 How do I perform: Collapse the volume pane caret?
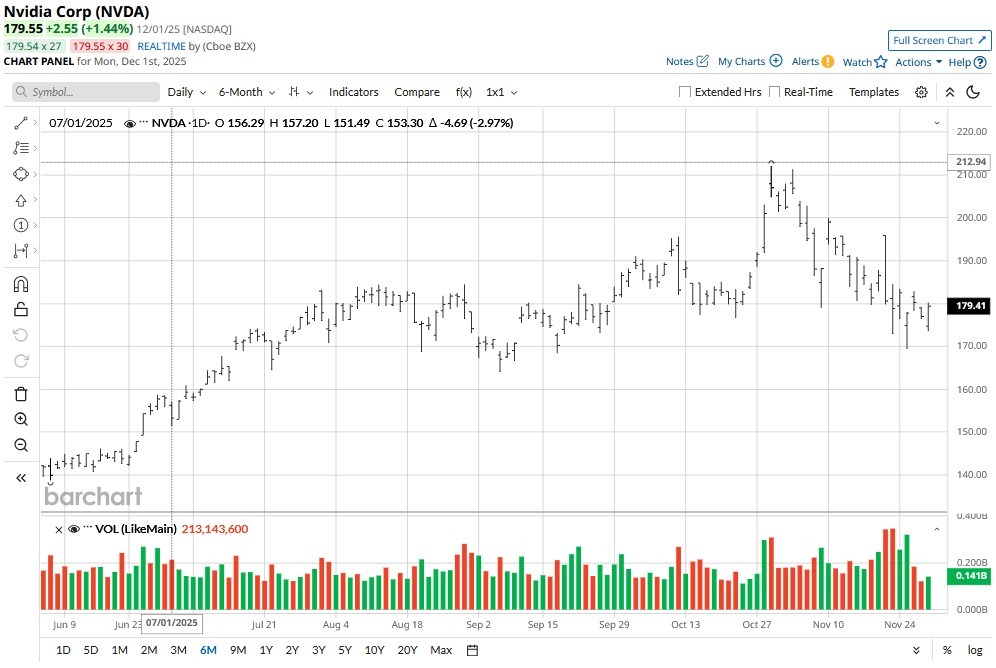coord(936,529)
